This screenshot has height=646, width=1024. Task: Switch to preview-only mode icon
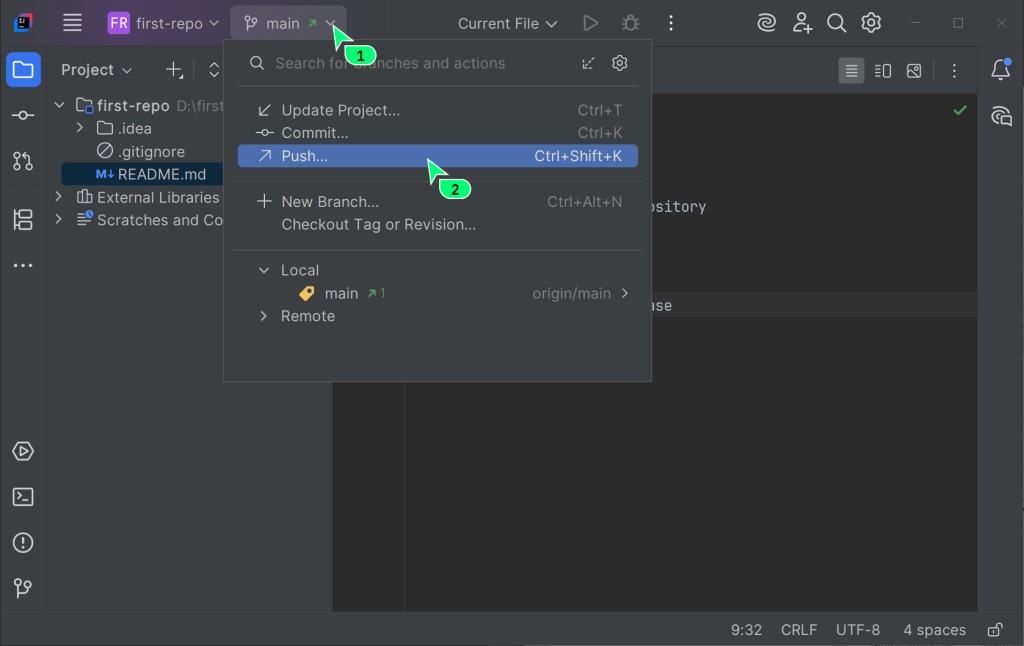tap(914, 71)
